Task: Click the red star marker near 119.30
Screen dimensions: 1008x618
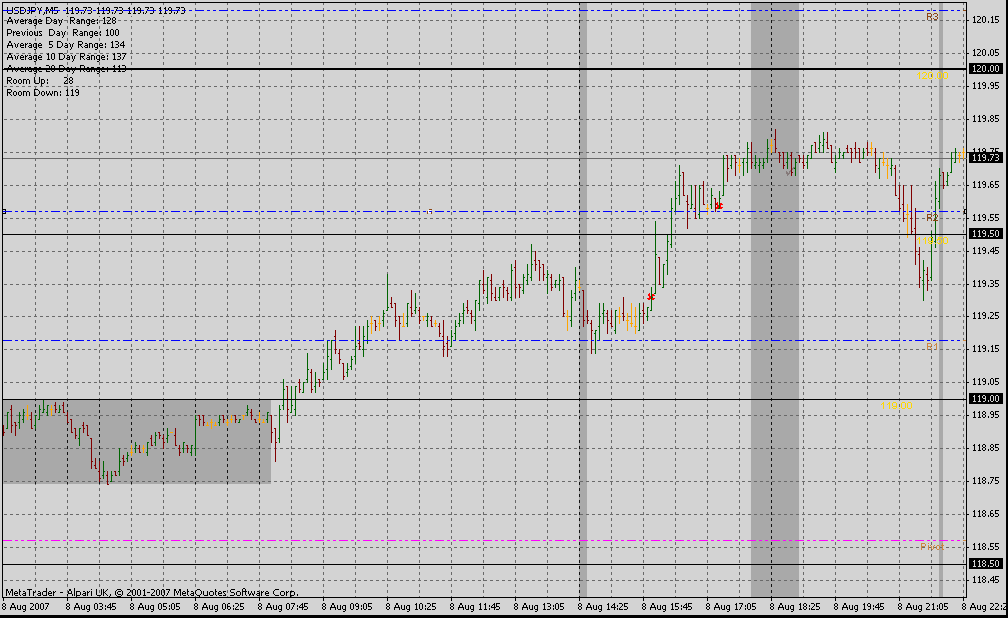Action: click(651, 297)
